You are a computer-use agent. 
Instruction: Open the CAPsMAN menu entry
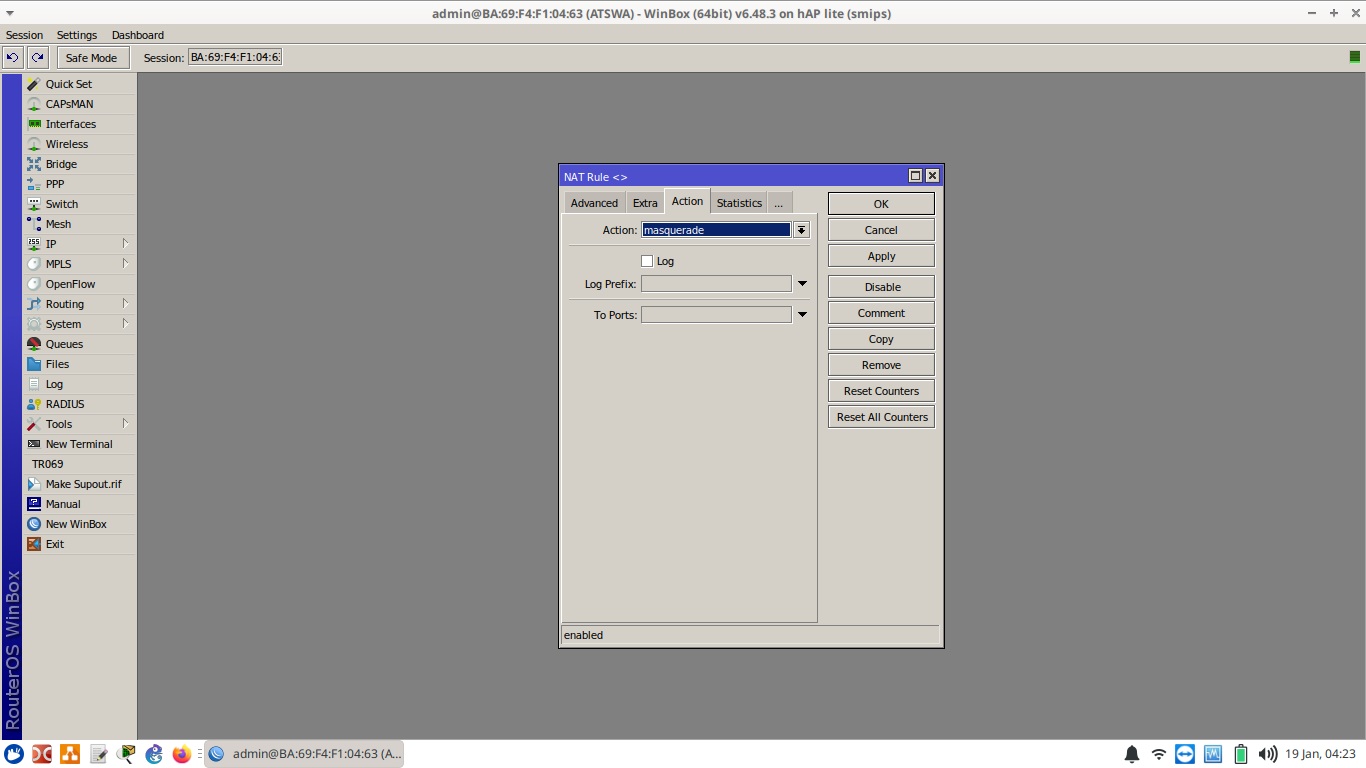coord(79,104)
